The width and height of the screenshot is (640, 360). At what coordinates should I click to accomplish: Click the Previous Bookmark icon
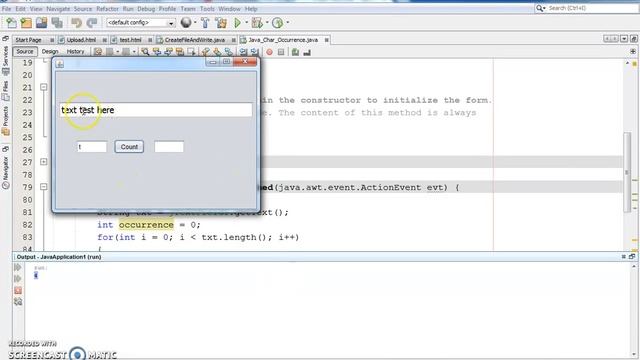pos(205,52)
